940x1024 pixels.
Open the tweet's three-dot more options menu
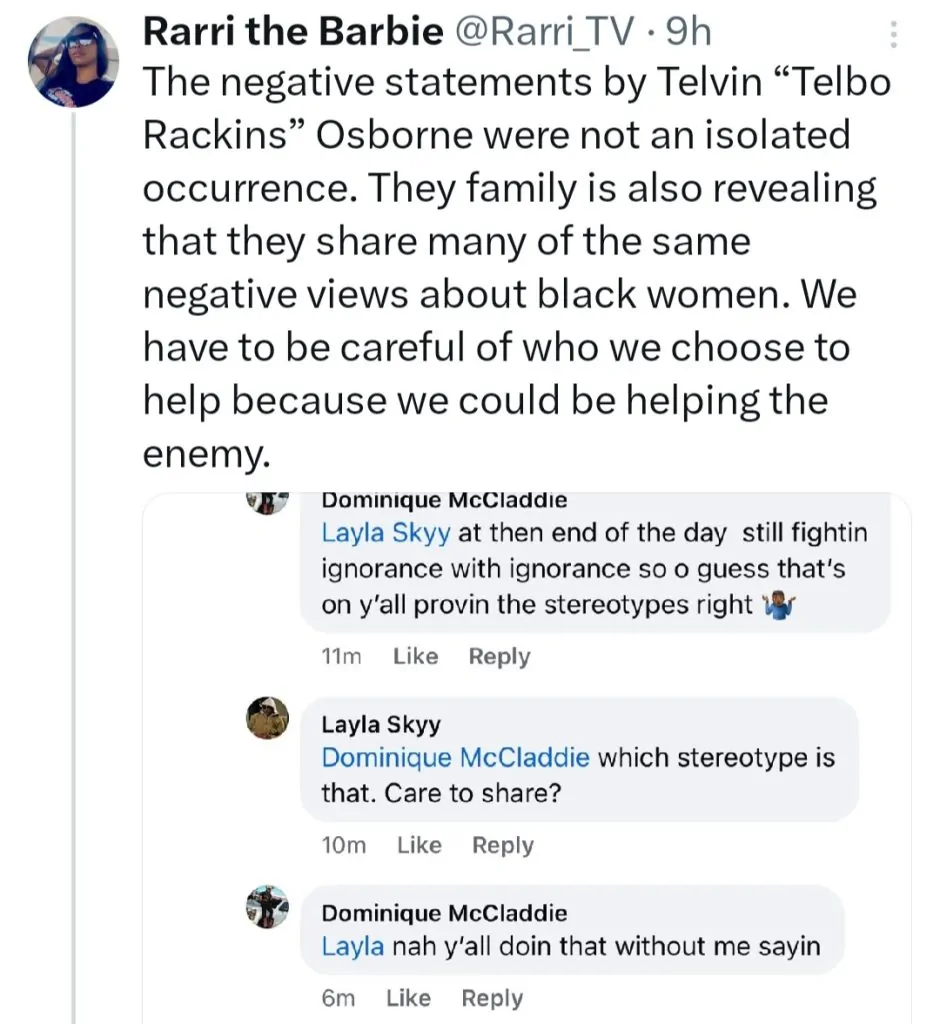(x=893, y=37)
